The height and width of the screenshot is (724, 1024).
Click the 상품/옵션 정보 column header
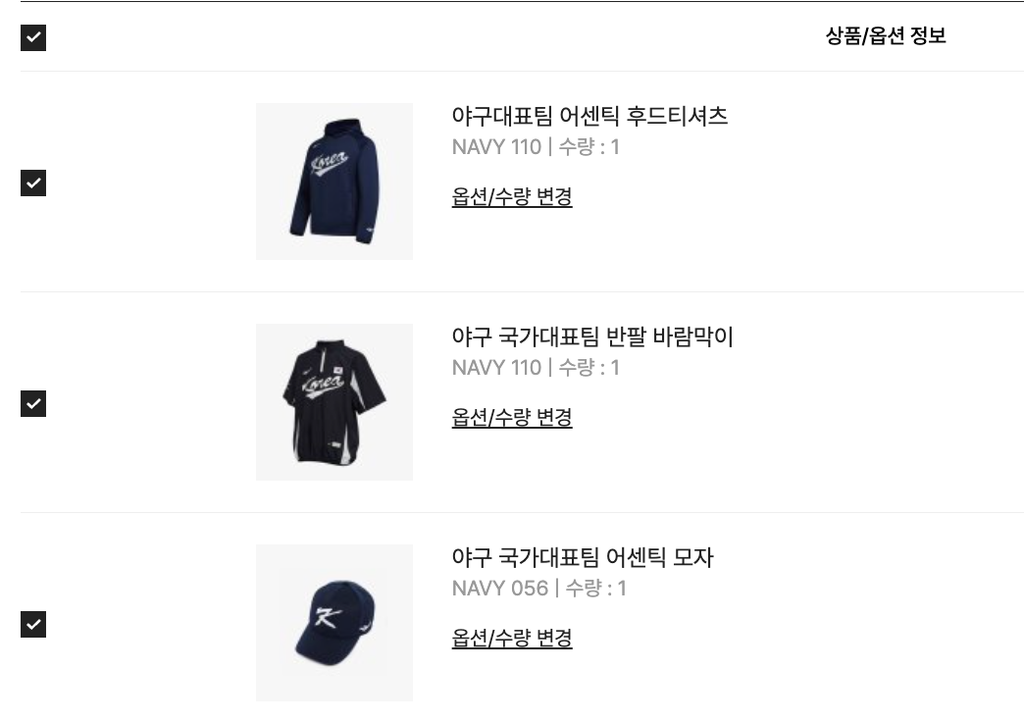885,37
